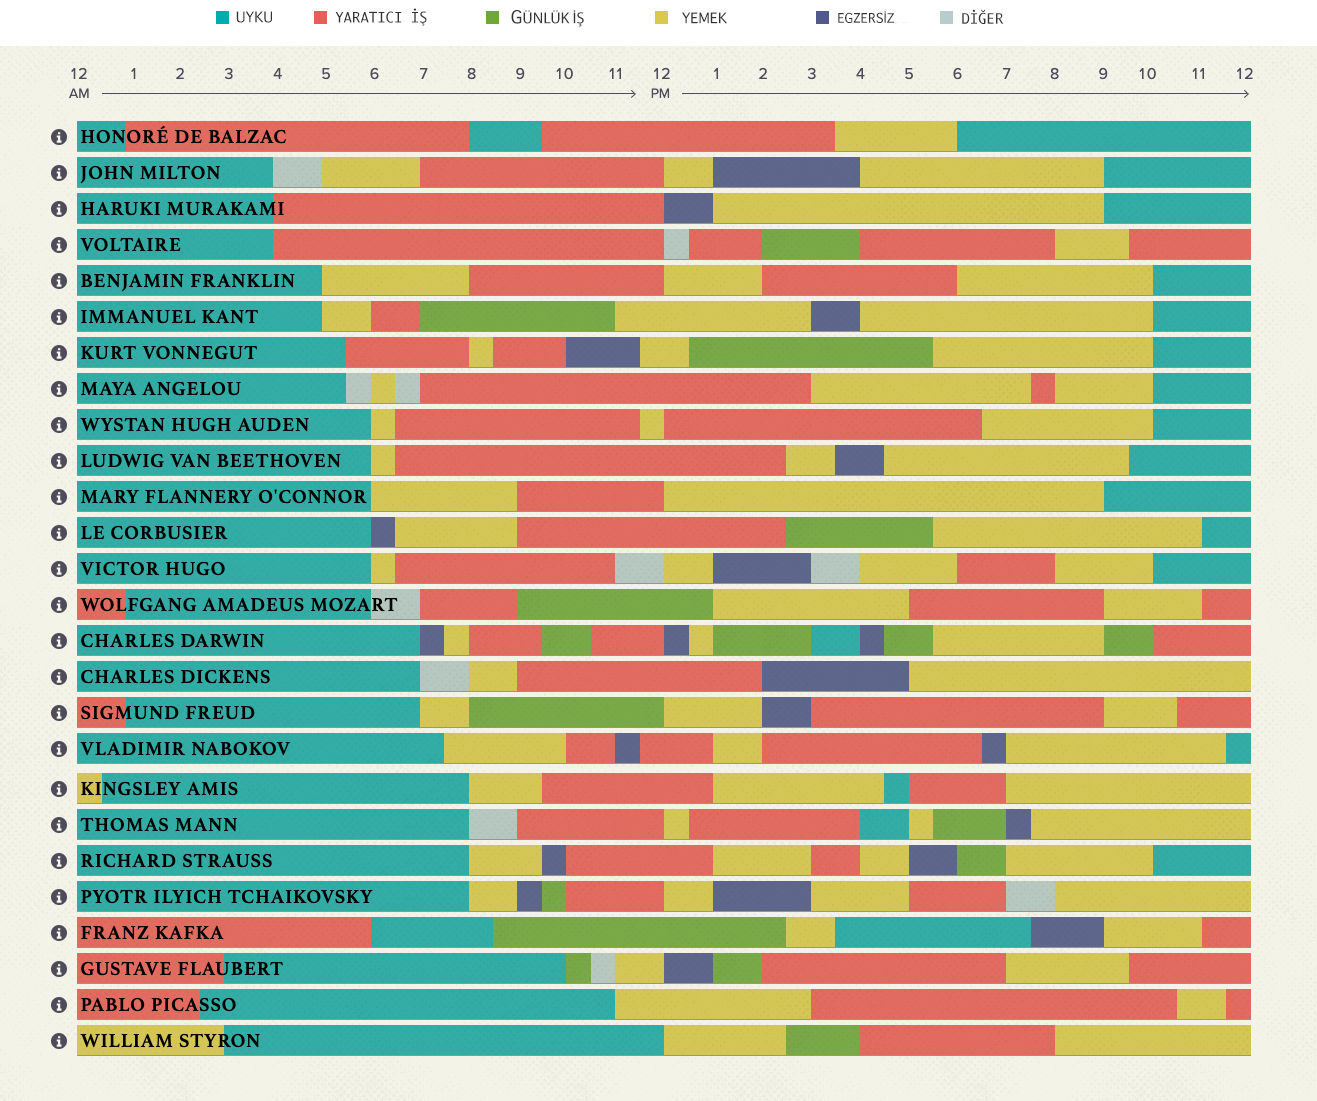Click Milton's purple afternoon exercise segment
The width and height of the screenshot is (1317, 1101).
pos(786,173)
